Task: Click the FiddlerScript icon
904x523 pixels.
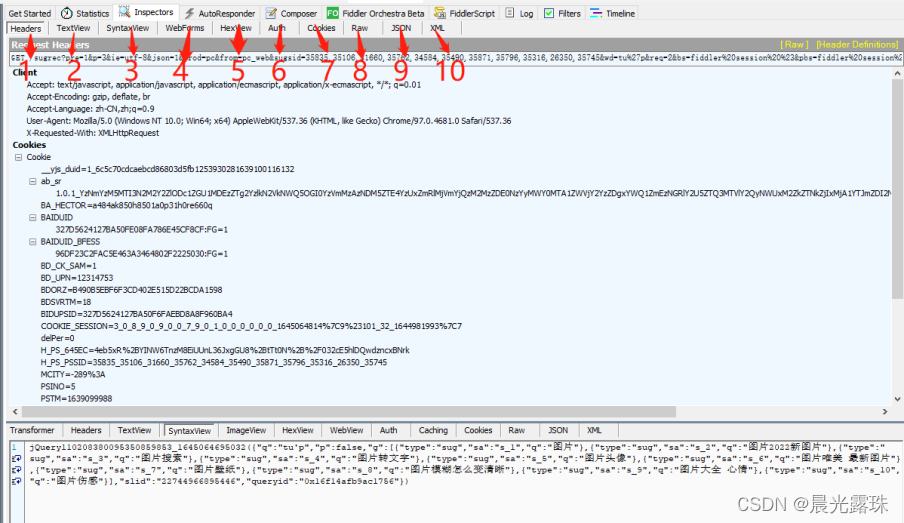Action: [x=440, y=13]
